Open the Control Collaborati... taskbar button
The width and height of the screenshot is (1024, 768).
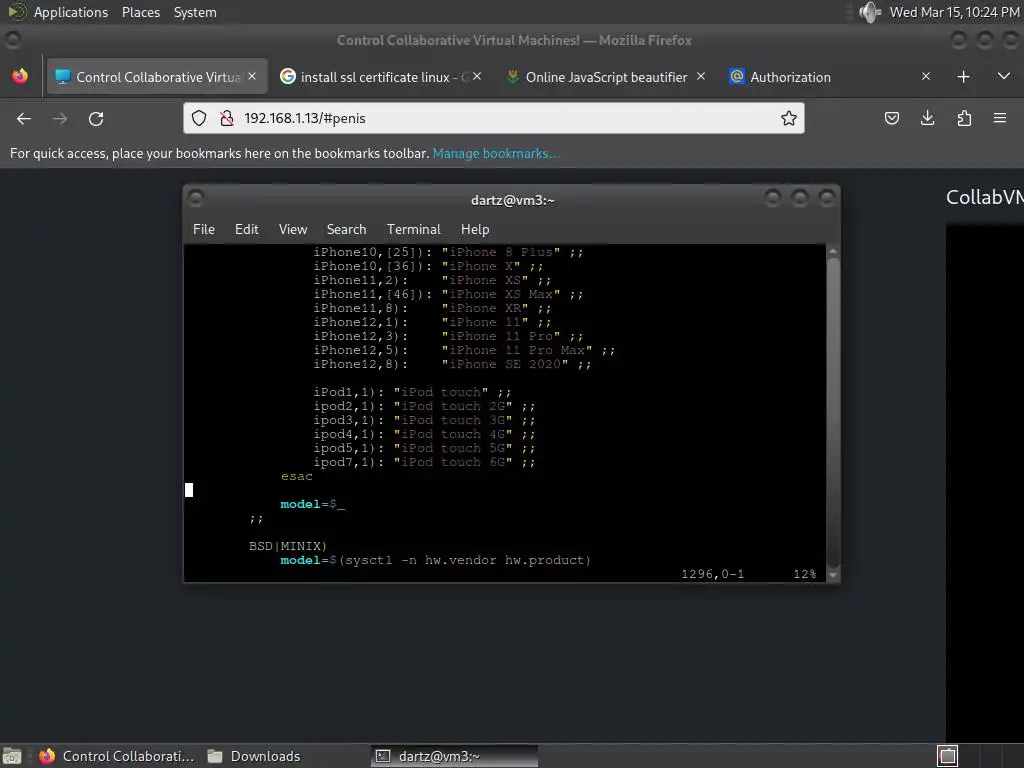coord(118,756)
